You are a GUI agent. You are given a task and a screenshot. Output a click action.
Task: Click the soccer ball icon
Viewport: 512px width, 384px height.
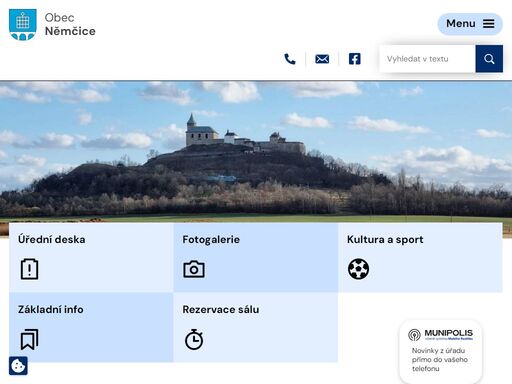358,269
